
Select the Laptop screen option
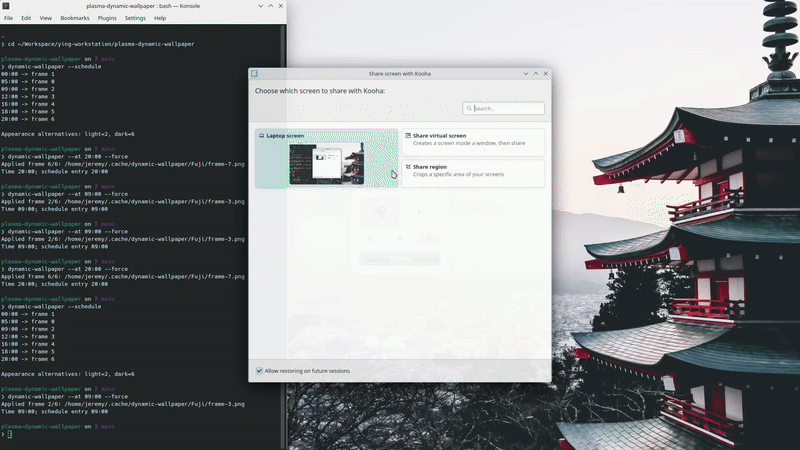coord(327,158)
